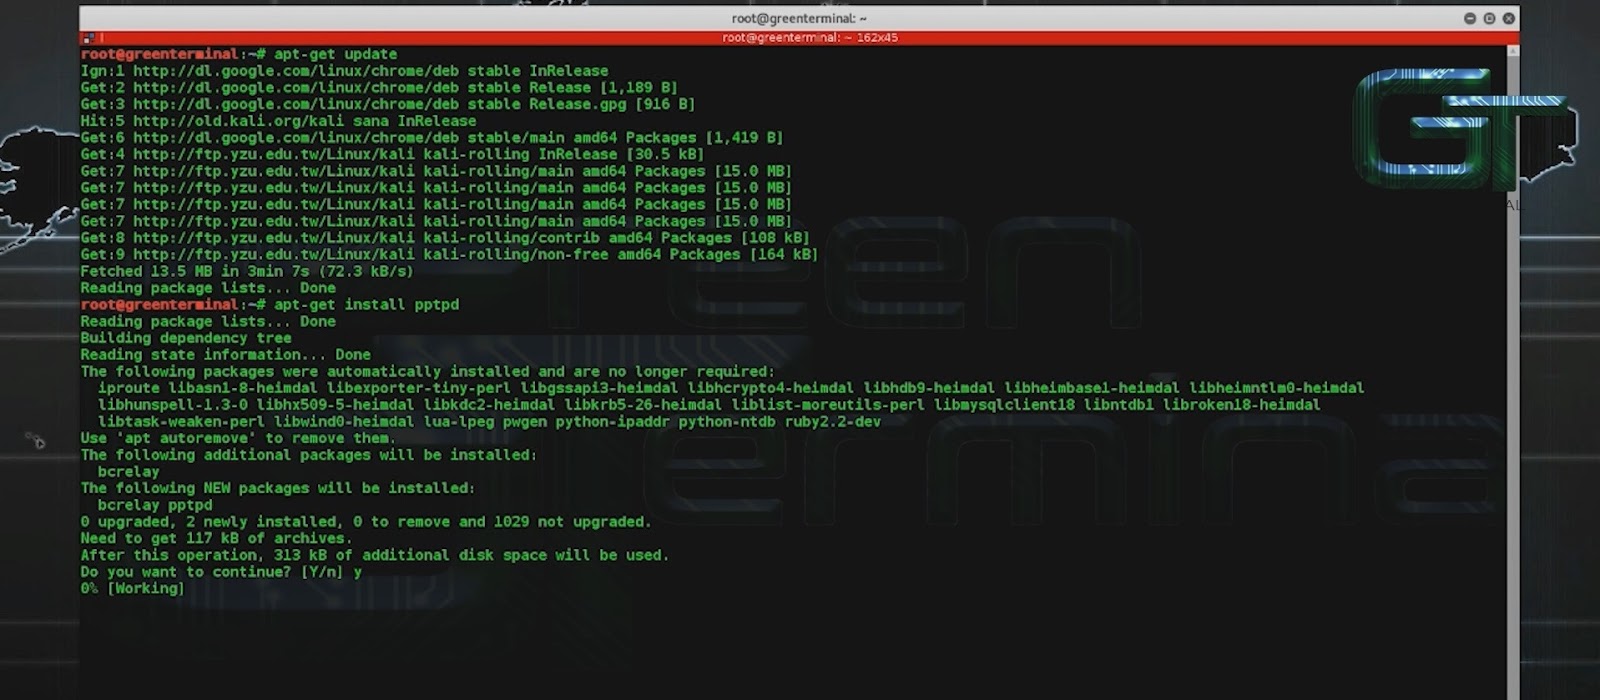
Task: Click the package line starting with 'libtask-weaken-perl'
Action: (489, 421)
